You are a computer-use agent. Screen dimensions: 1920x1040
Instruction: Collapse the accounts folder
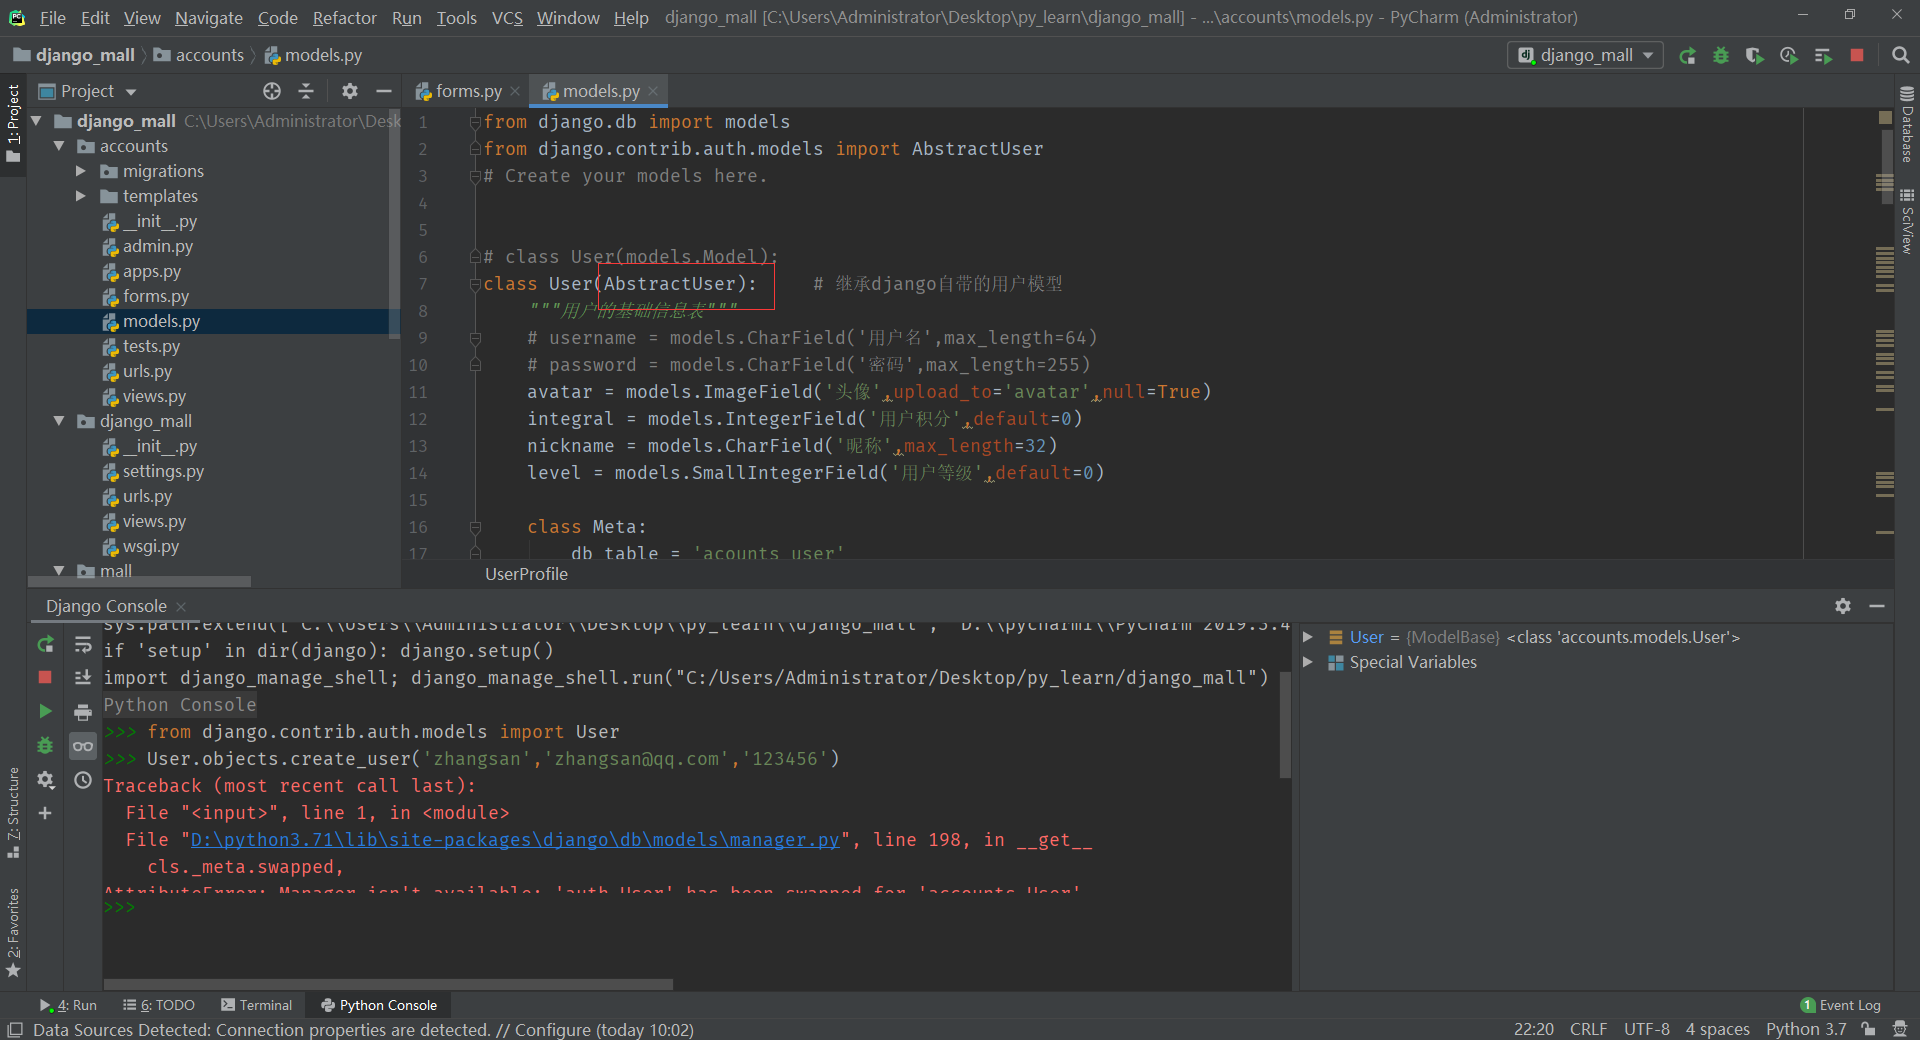tap(59, 146)
